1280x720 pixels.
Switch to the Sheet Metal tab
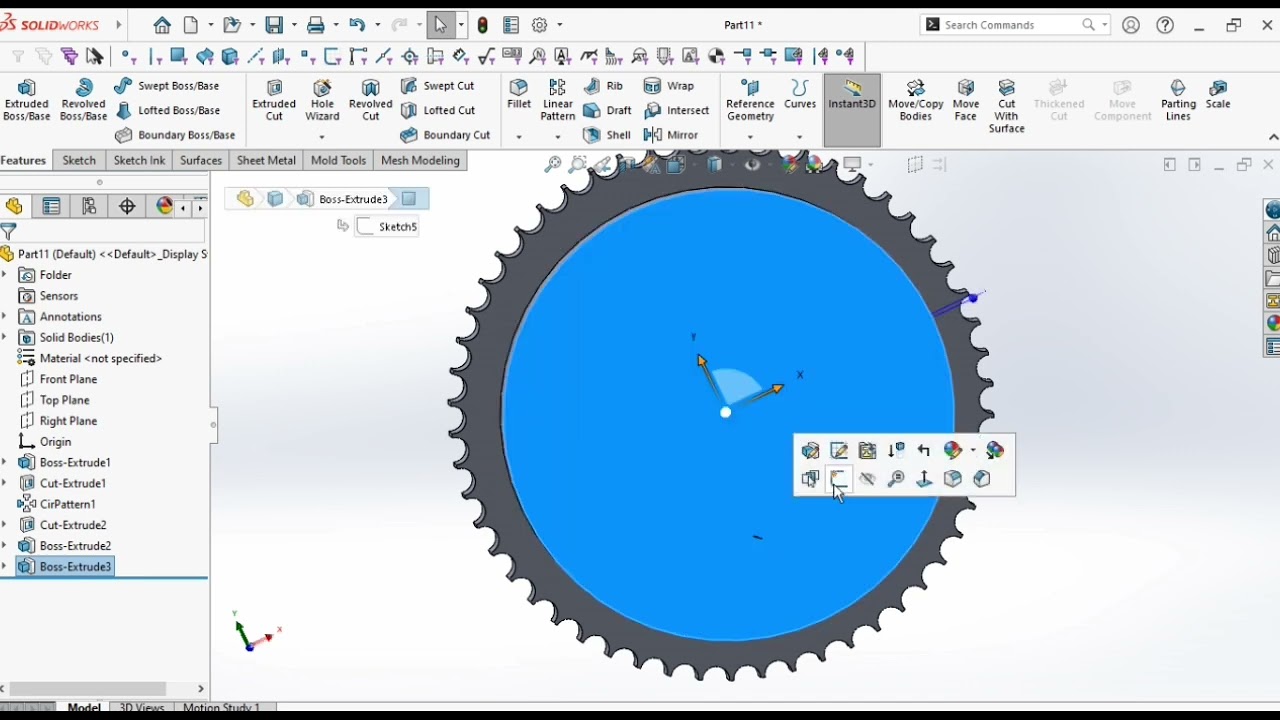tap(266, 160)
